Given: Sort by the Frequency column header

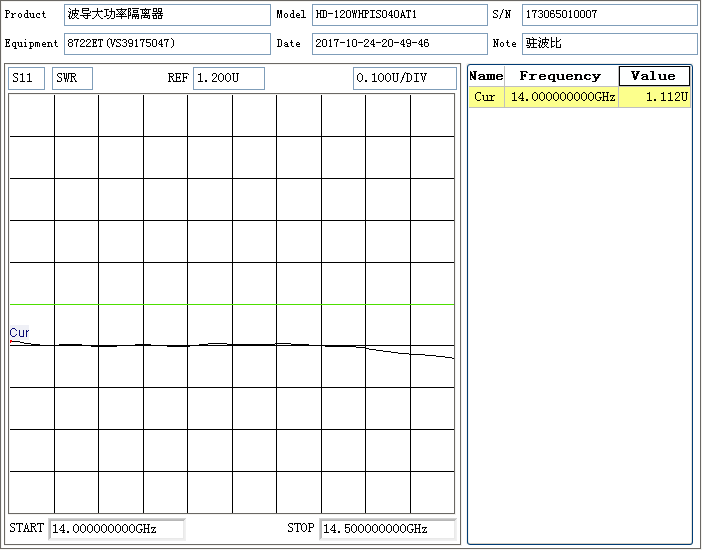Looking at the screenshot, I should pyautogui.click(x=561, y=76).
